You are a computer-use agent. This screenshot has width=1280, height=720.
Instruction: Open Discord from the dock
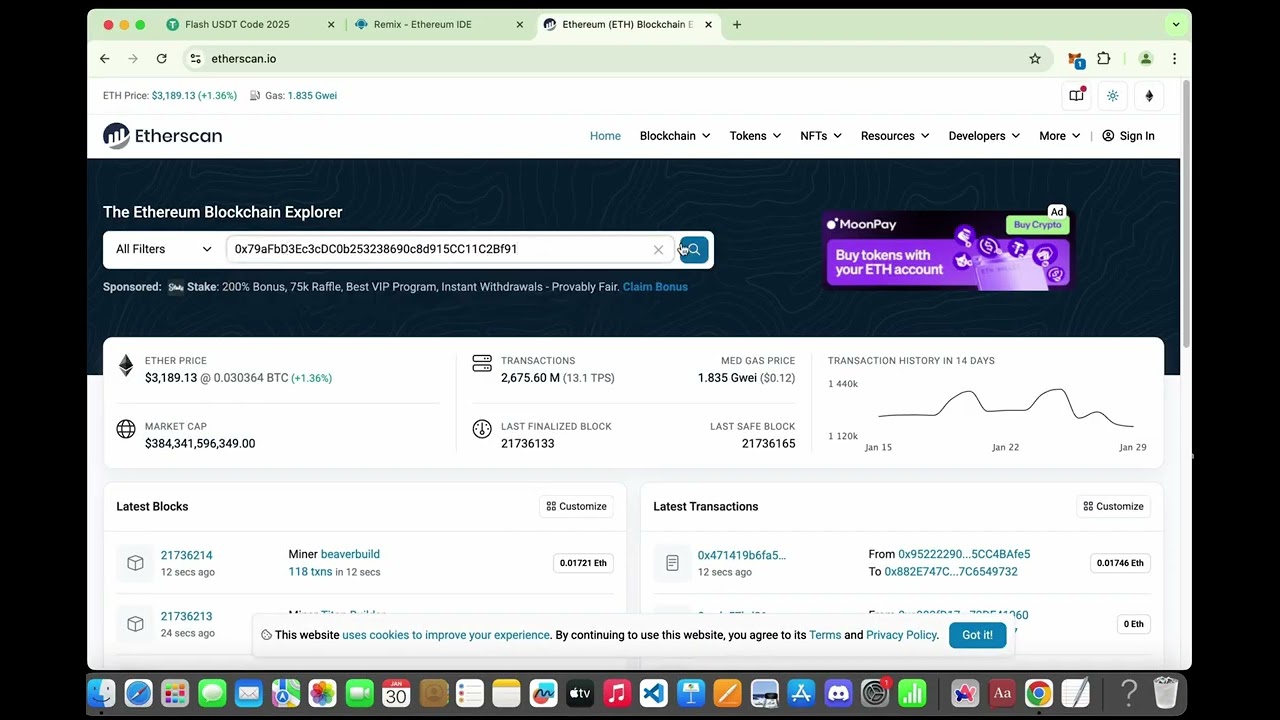pos(838,693)
